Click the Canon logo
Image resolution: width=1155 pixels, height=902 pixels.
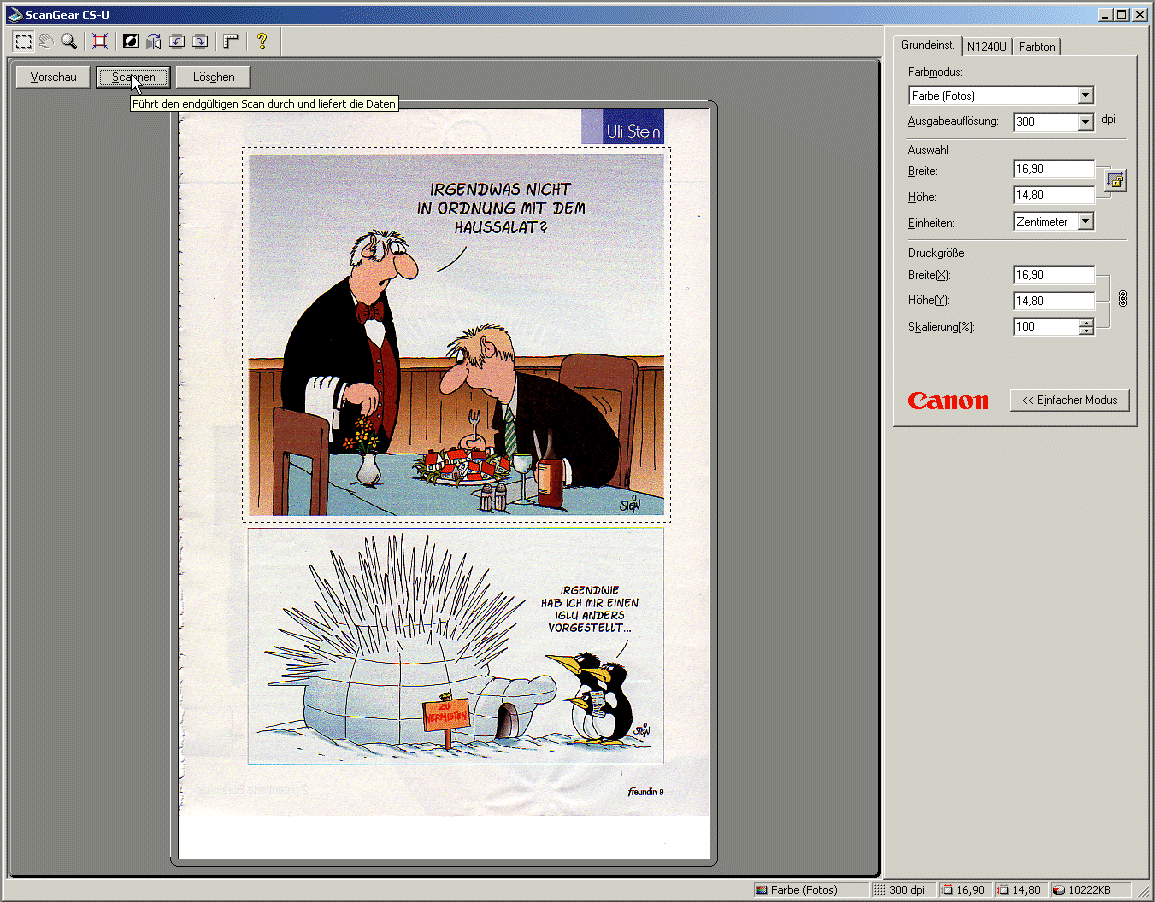(948, 401)
